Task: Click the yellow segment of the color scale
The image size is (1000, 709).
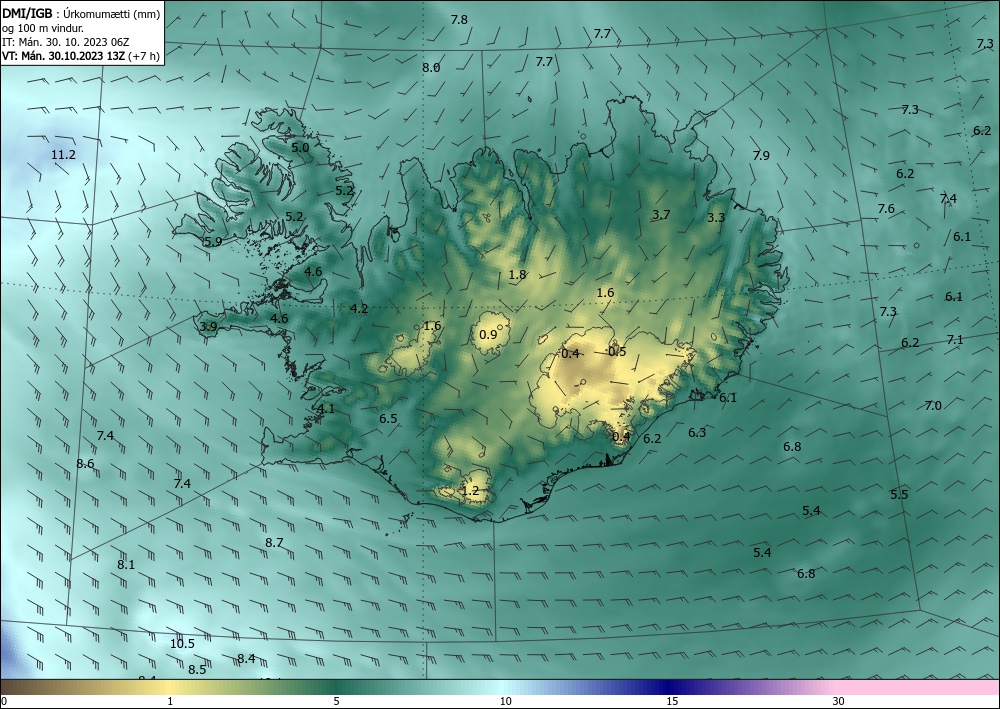Action: click(169, 687)
